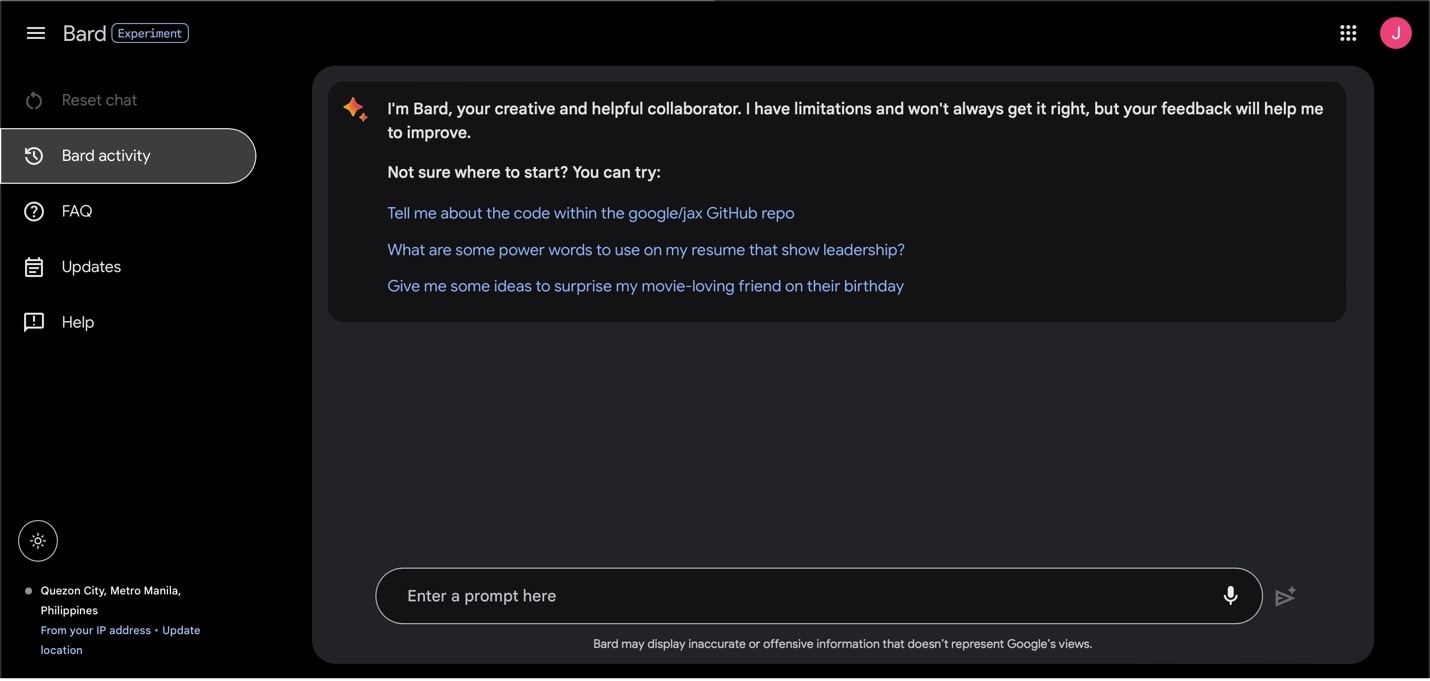Select Bard activity in sidebar

pyautogui.click(x=128, y=156)
